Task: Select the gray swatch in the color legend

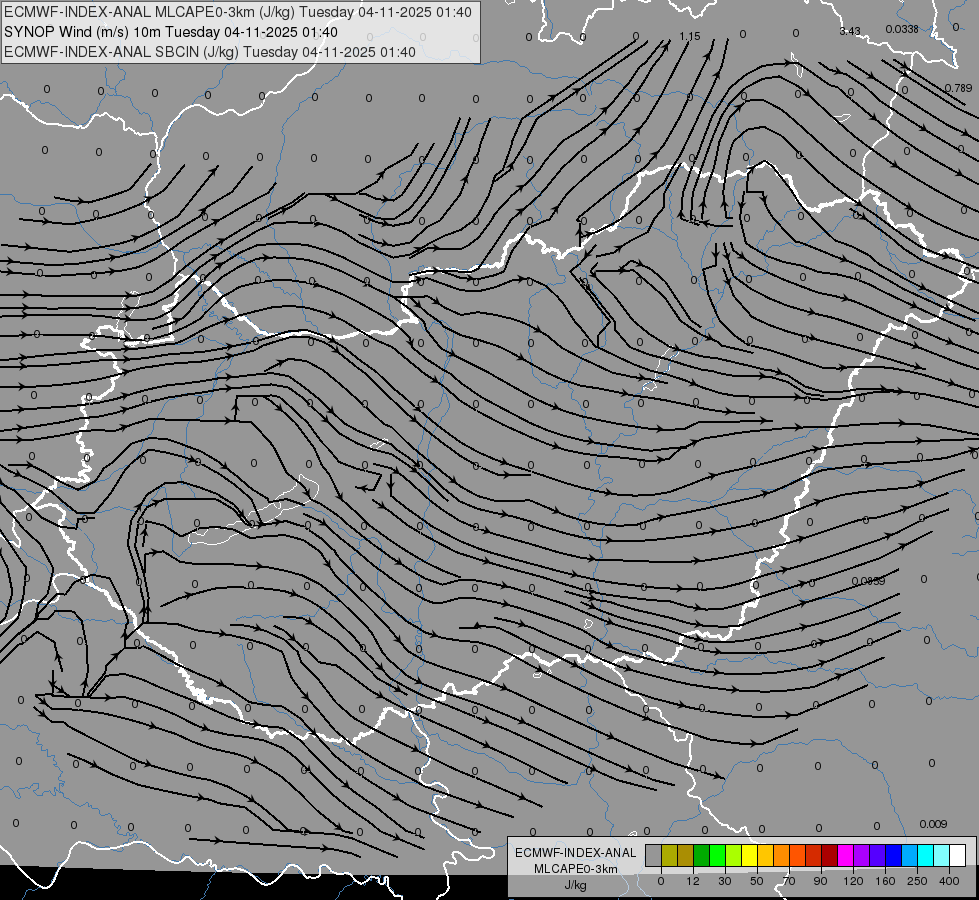Action: (x=653, y=855)
